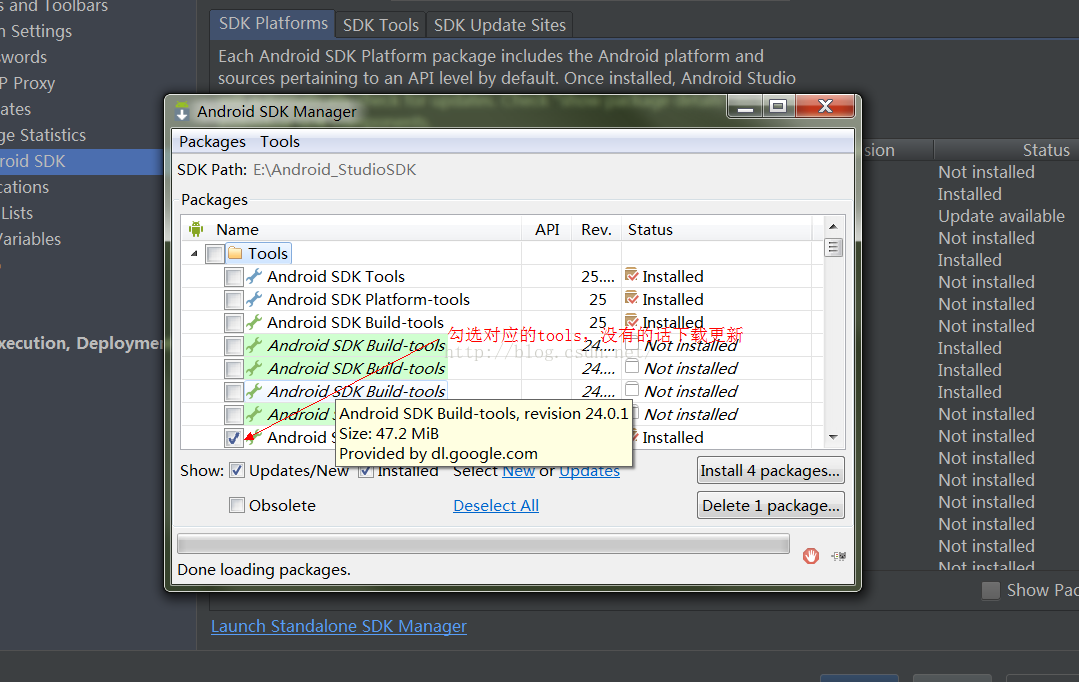
Task: Click the package list scrollbar thumb
Action: point(833,247)
